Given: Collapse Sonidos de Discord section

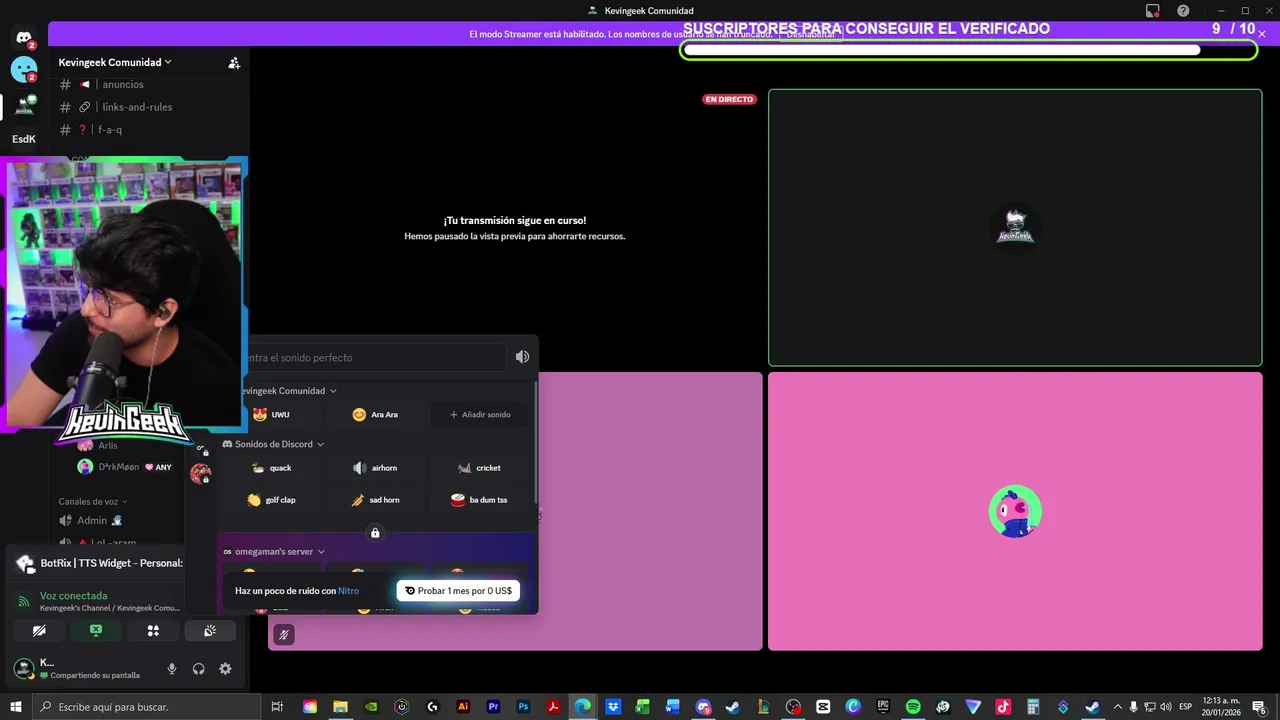Looking at the screenshot, I should [273, 444].
